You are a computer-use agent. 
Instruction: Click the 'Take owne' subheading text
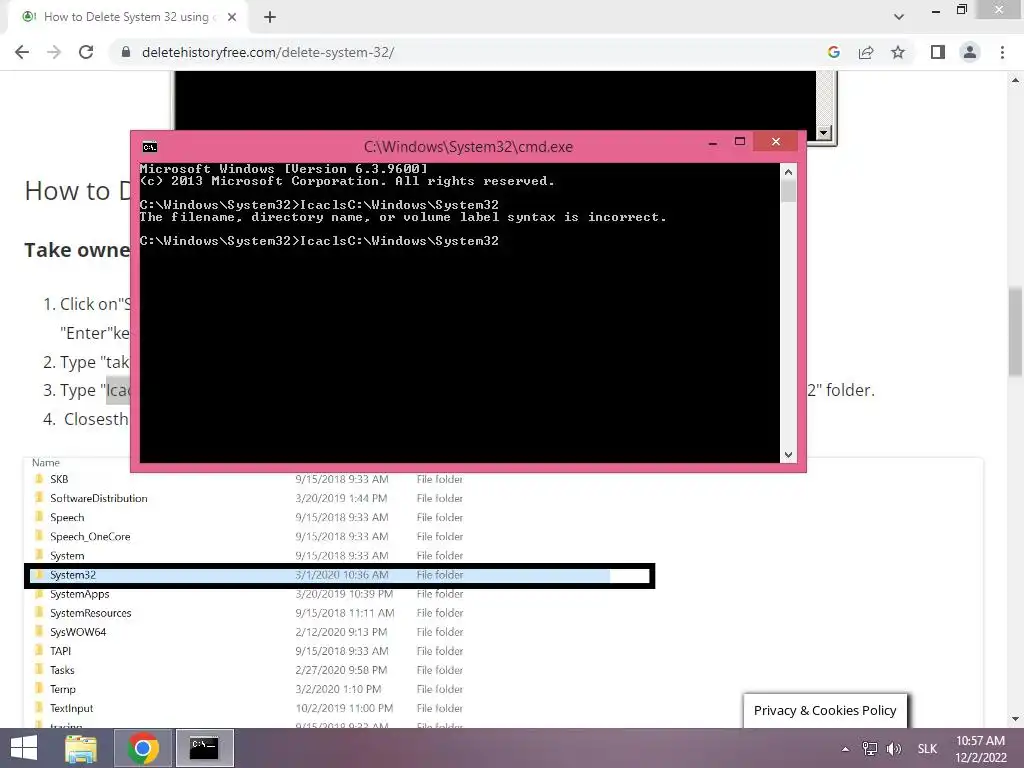[77, 250]
